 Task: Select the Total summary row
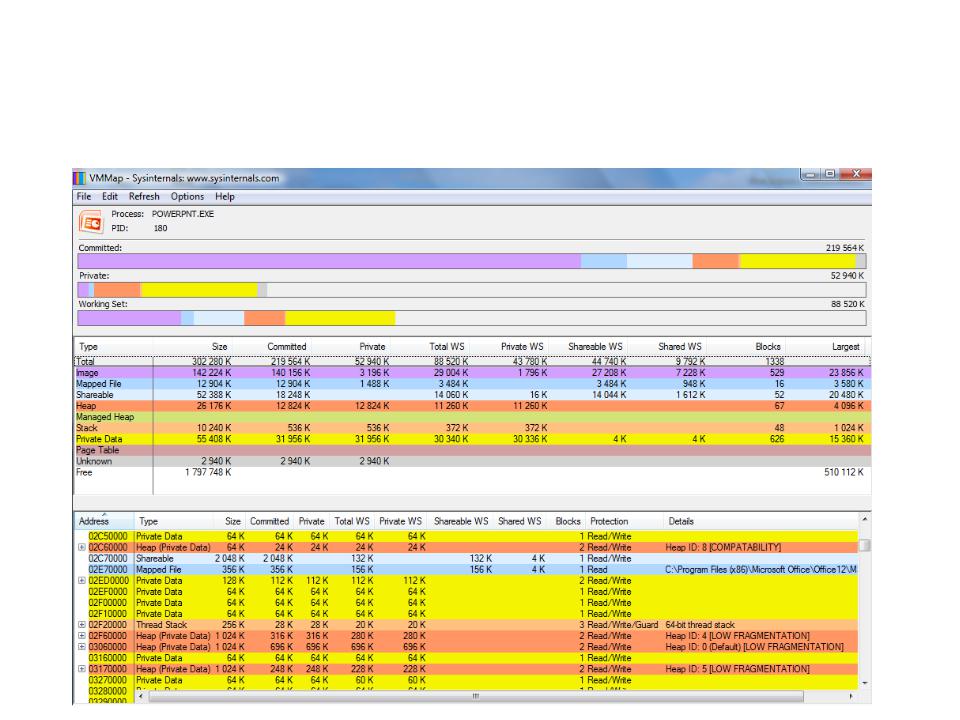(472, 362)
